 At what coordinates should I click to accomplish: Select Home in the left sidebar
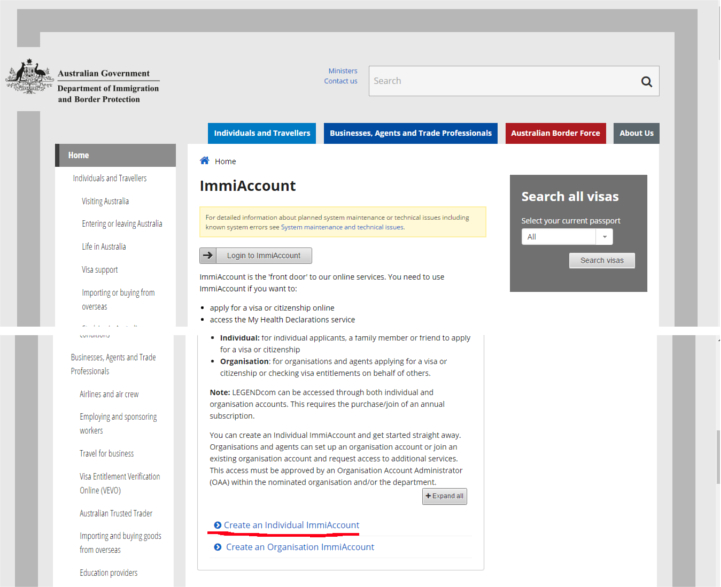pos(115,155)
